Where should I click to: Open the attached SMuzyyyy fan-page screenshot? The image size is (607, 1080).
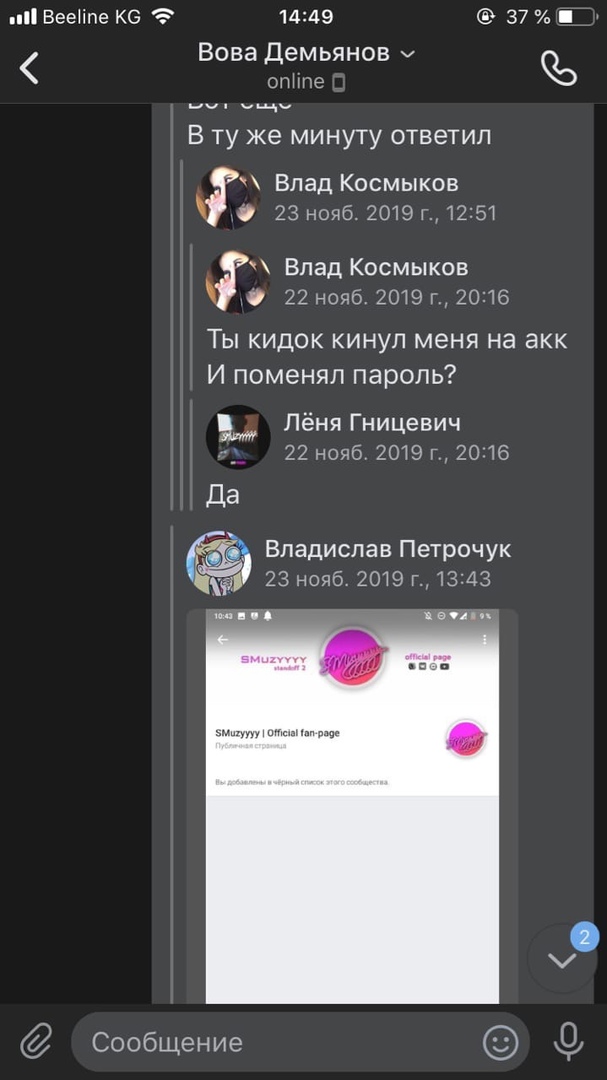pyautogui.click(x=352, y=806)
